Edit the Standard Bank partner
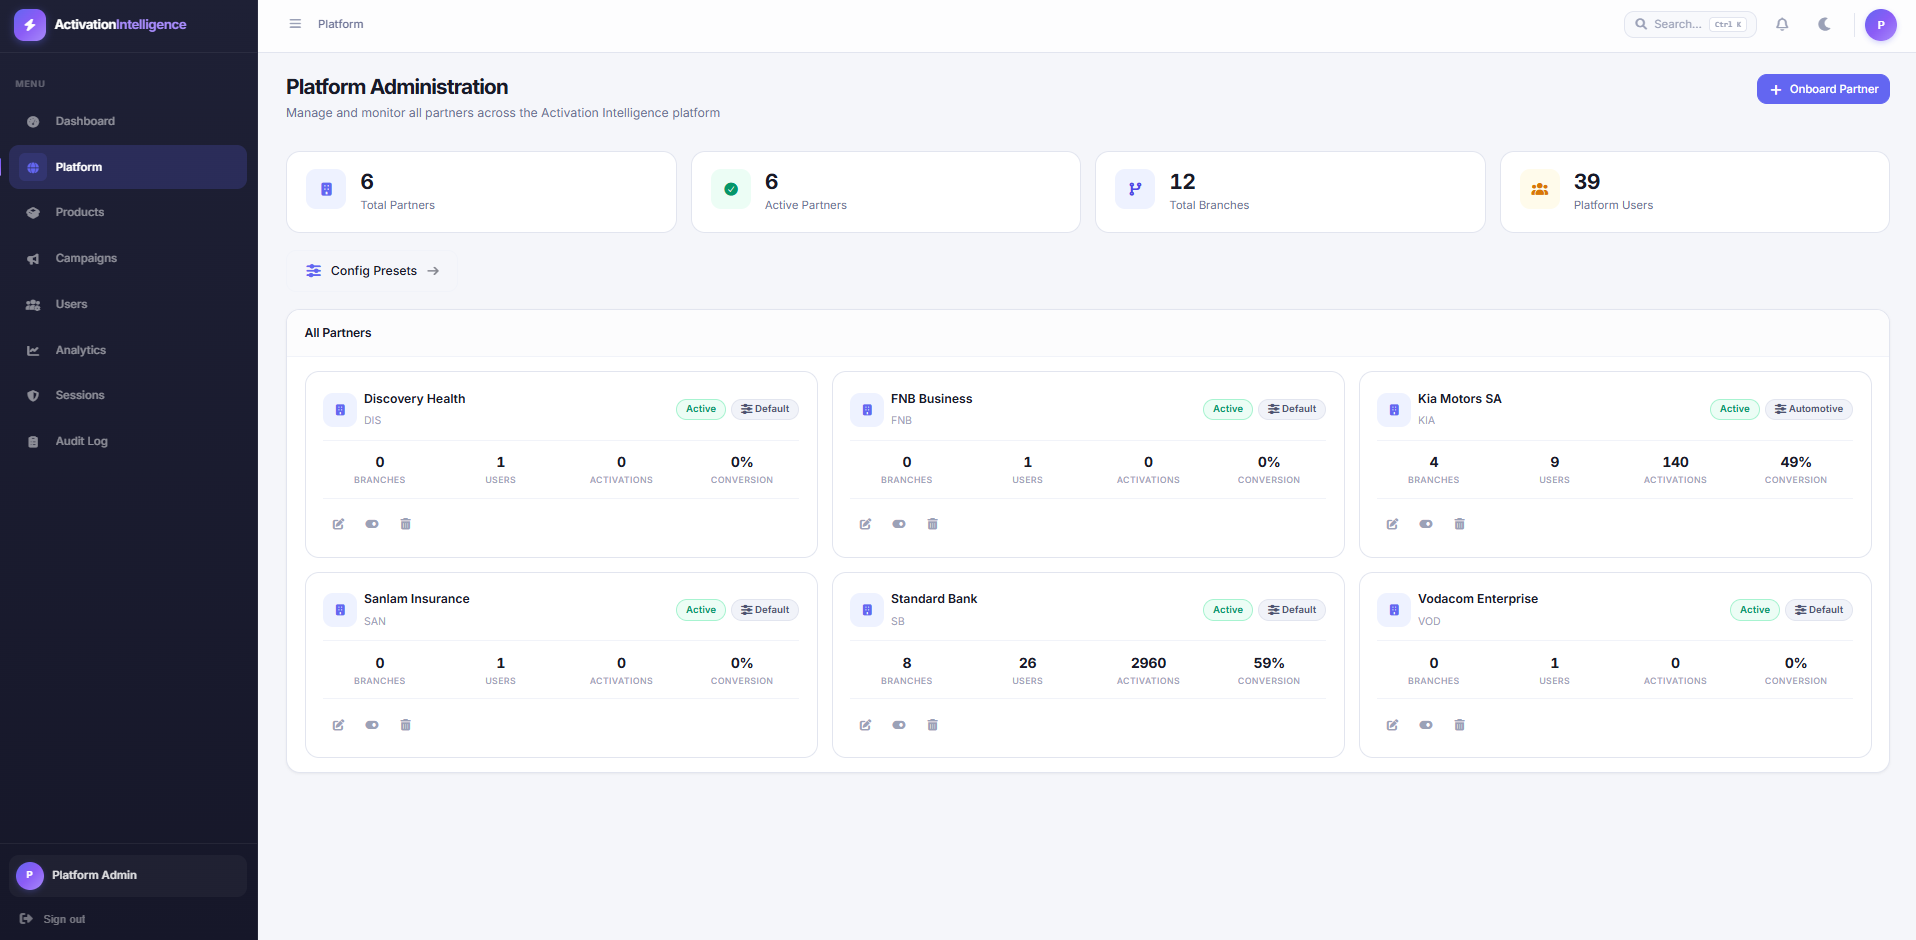The image size is (1916, 940). [x=865, y=725]
